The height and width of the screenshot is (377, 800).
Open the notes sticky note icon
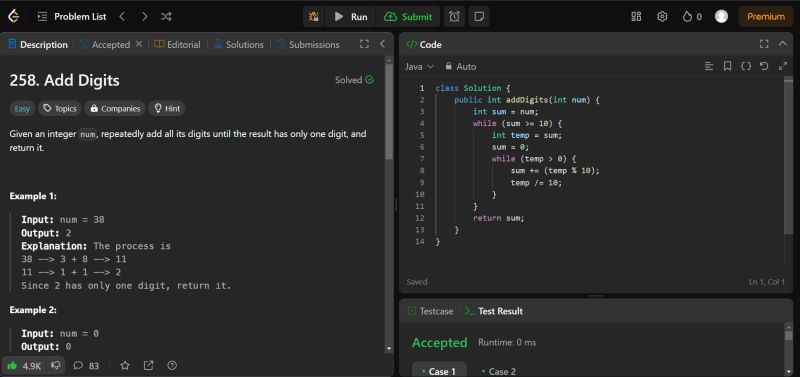coord(479,17)
